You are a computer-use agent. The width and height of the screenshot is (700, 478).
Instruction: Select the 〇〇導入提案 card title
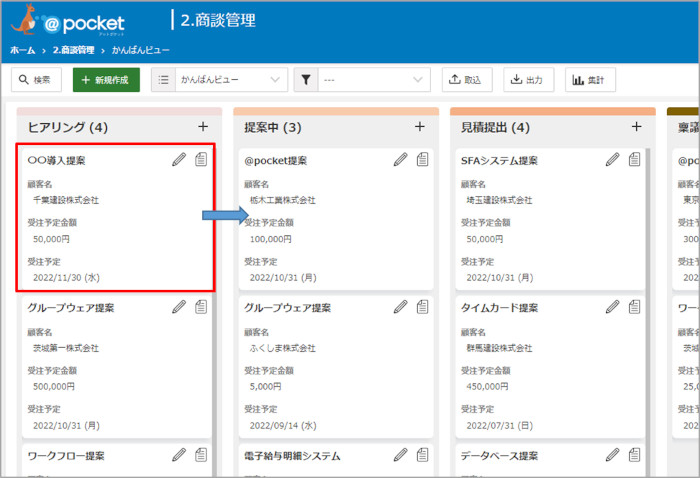pos(56,160)
